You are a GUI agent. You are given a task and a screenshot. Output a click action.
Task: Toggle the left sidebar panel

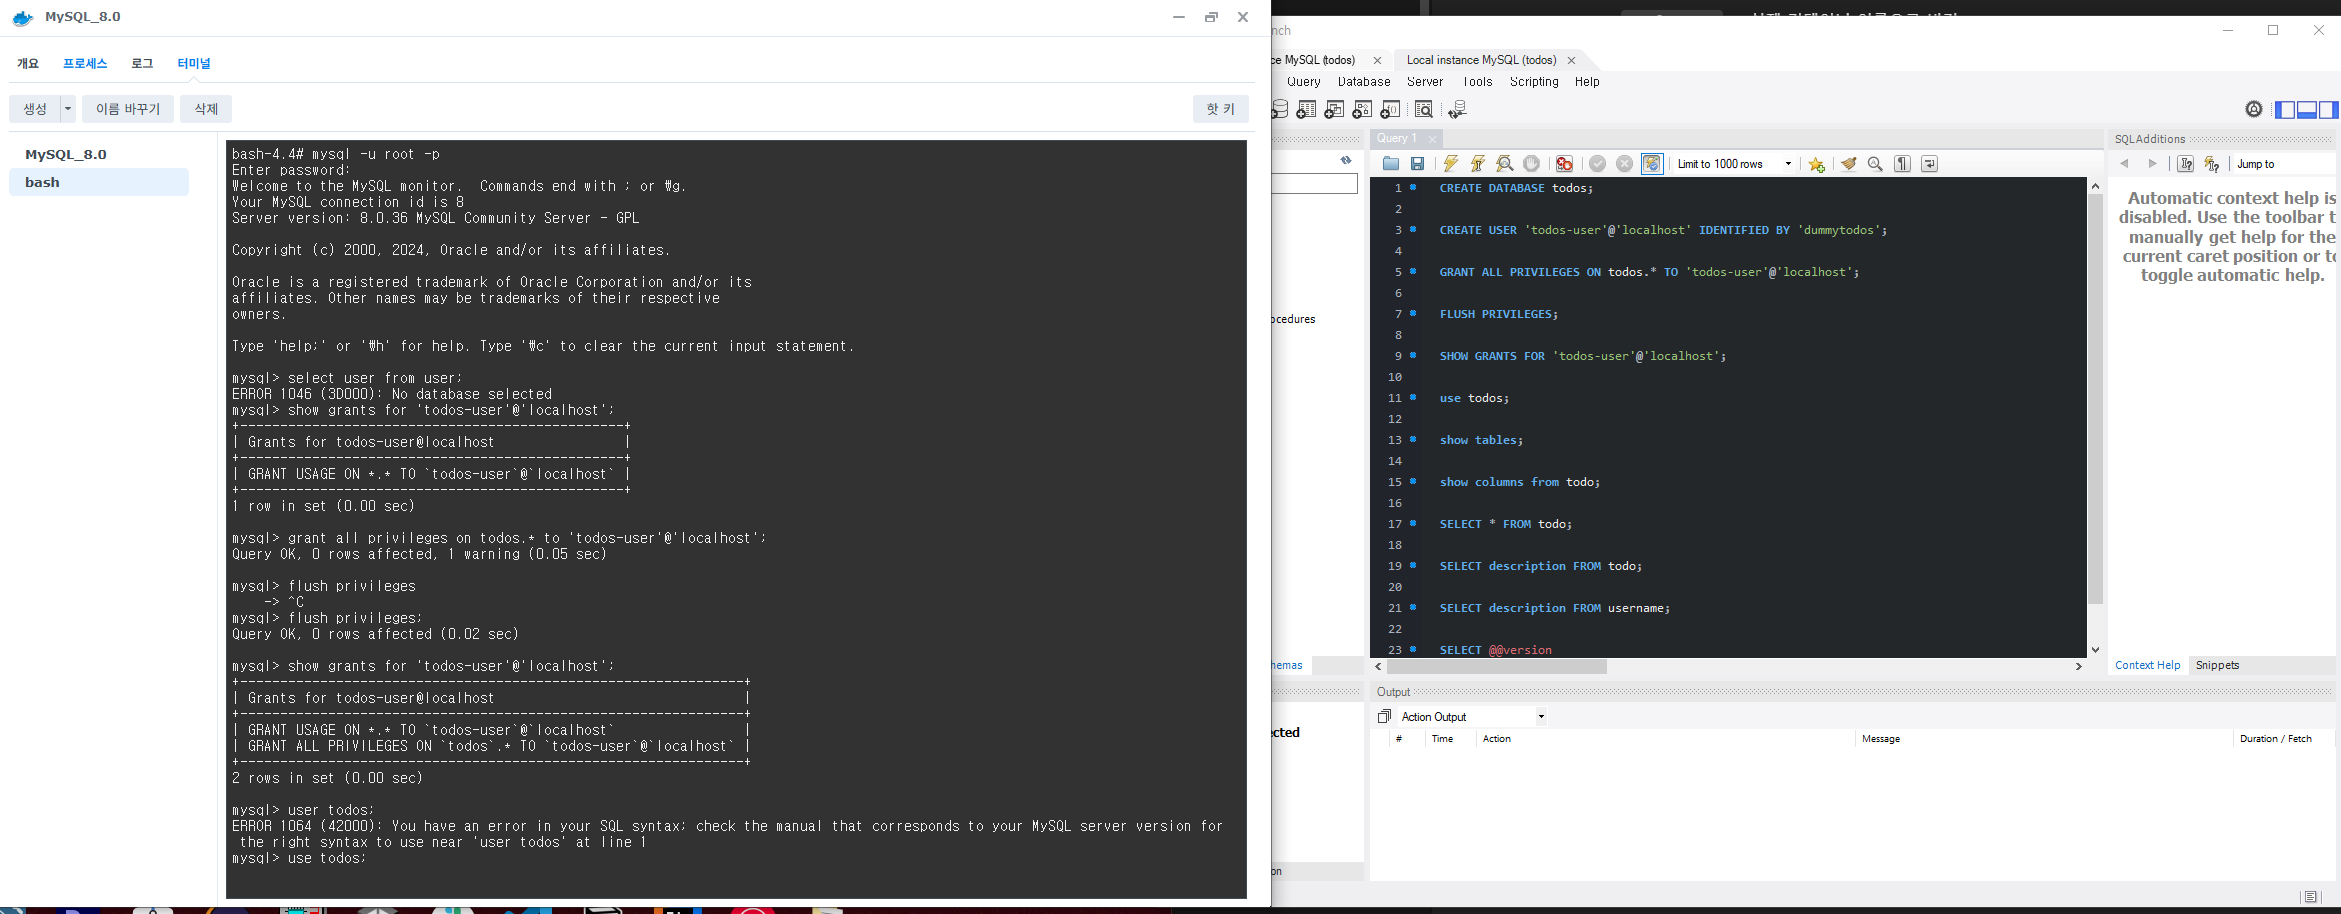(2285, 110)
